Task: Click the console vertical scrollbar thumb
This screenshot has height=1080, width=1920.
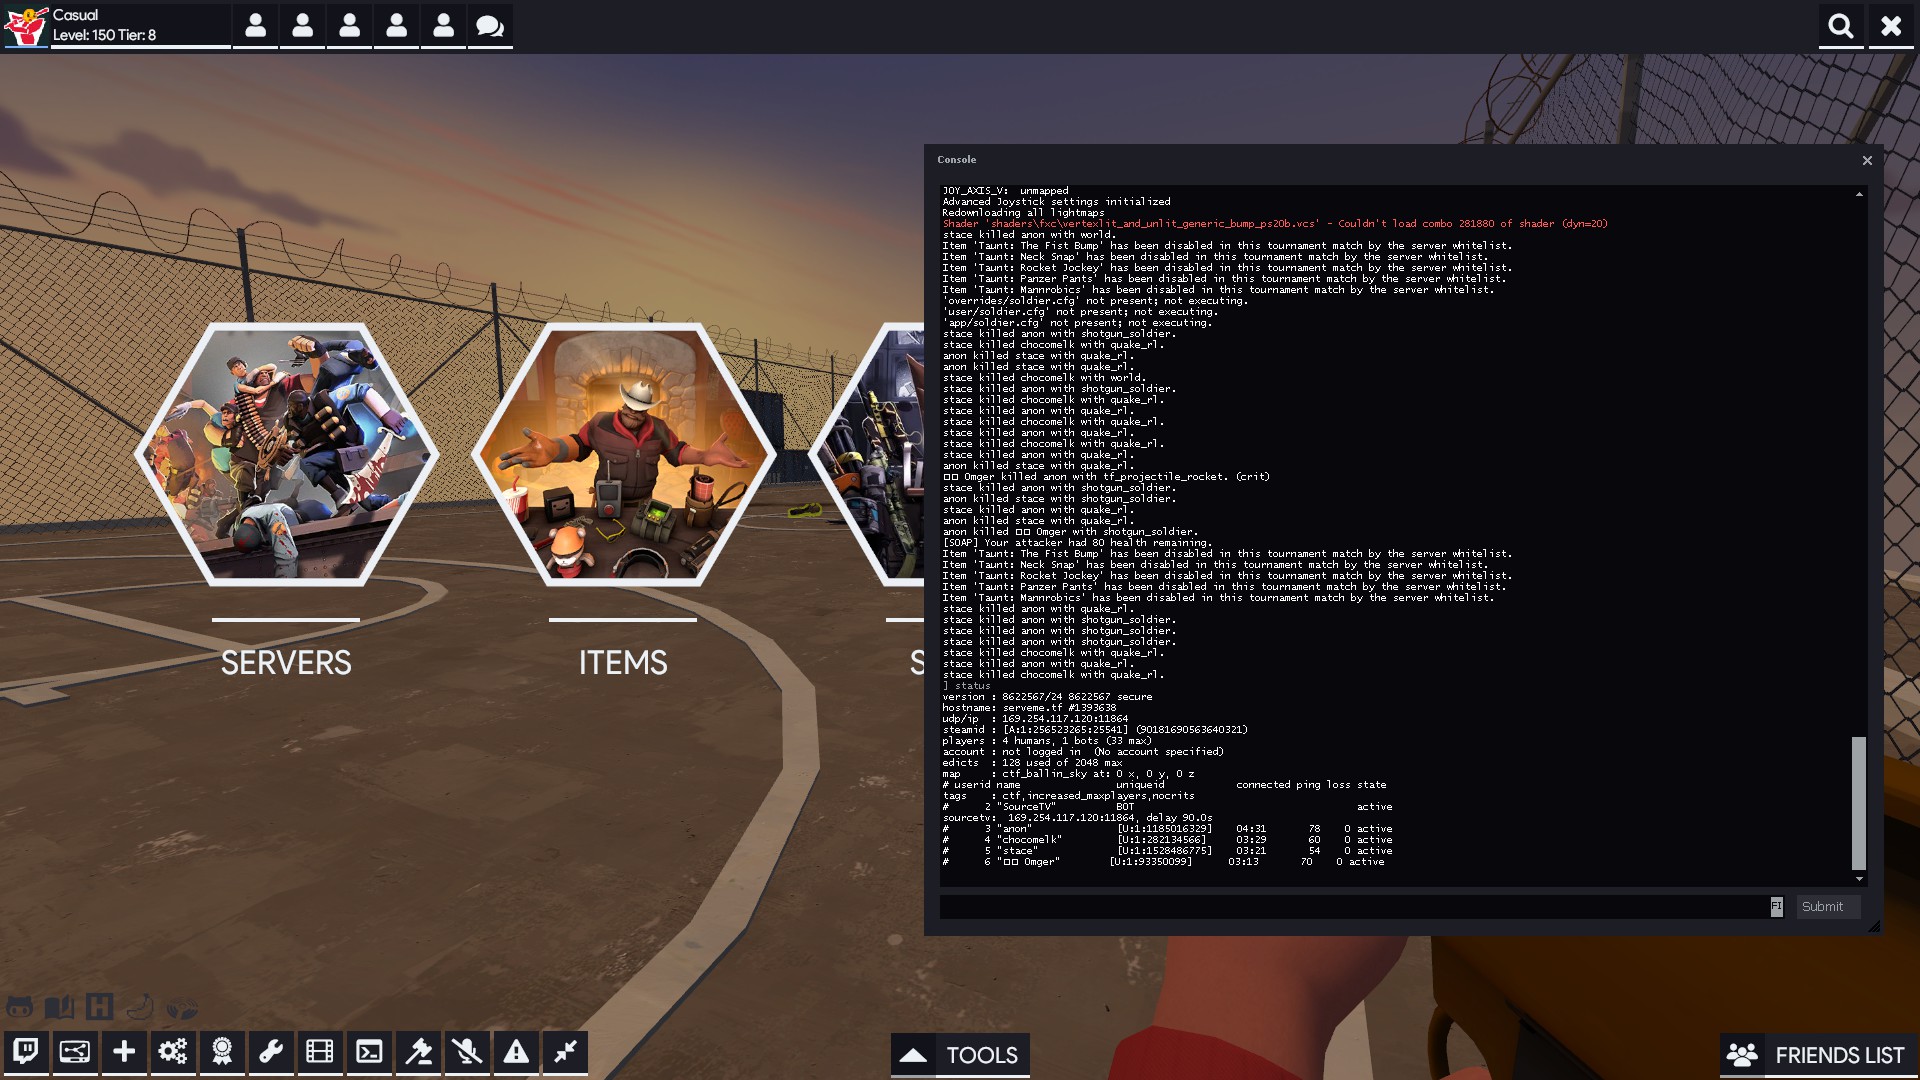Action: click(1859, 803)
